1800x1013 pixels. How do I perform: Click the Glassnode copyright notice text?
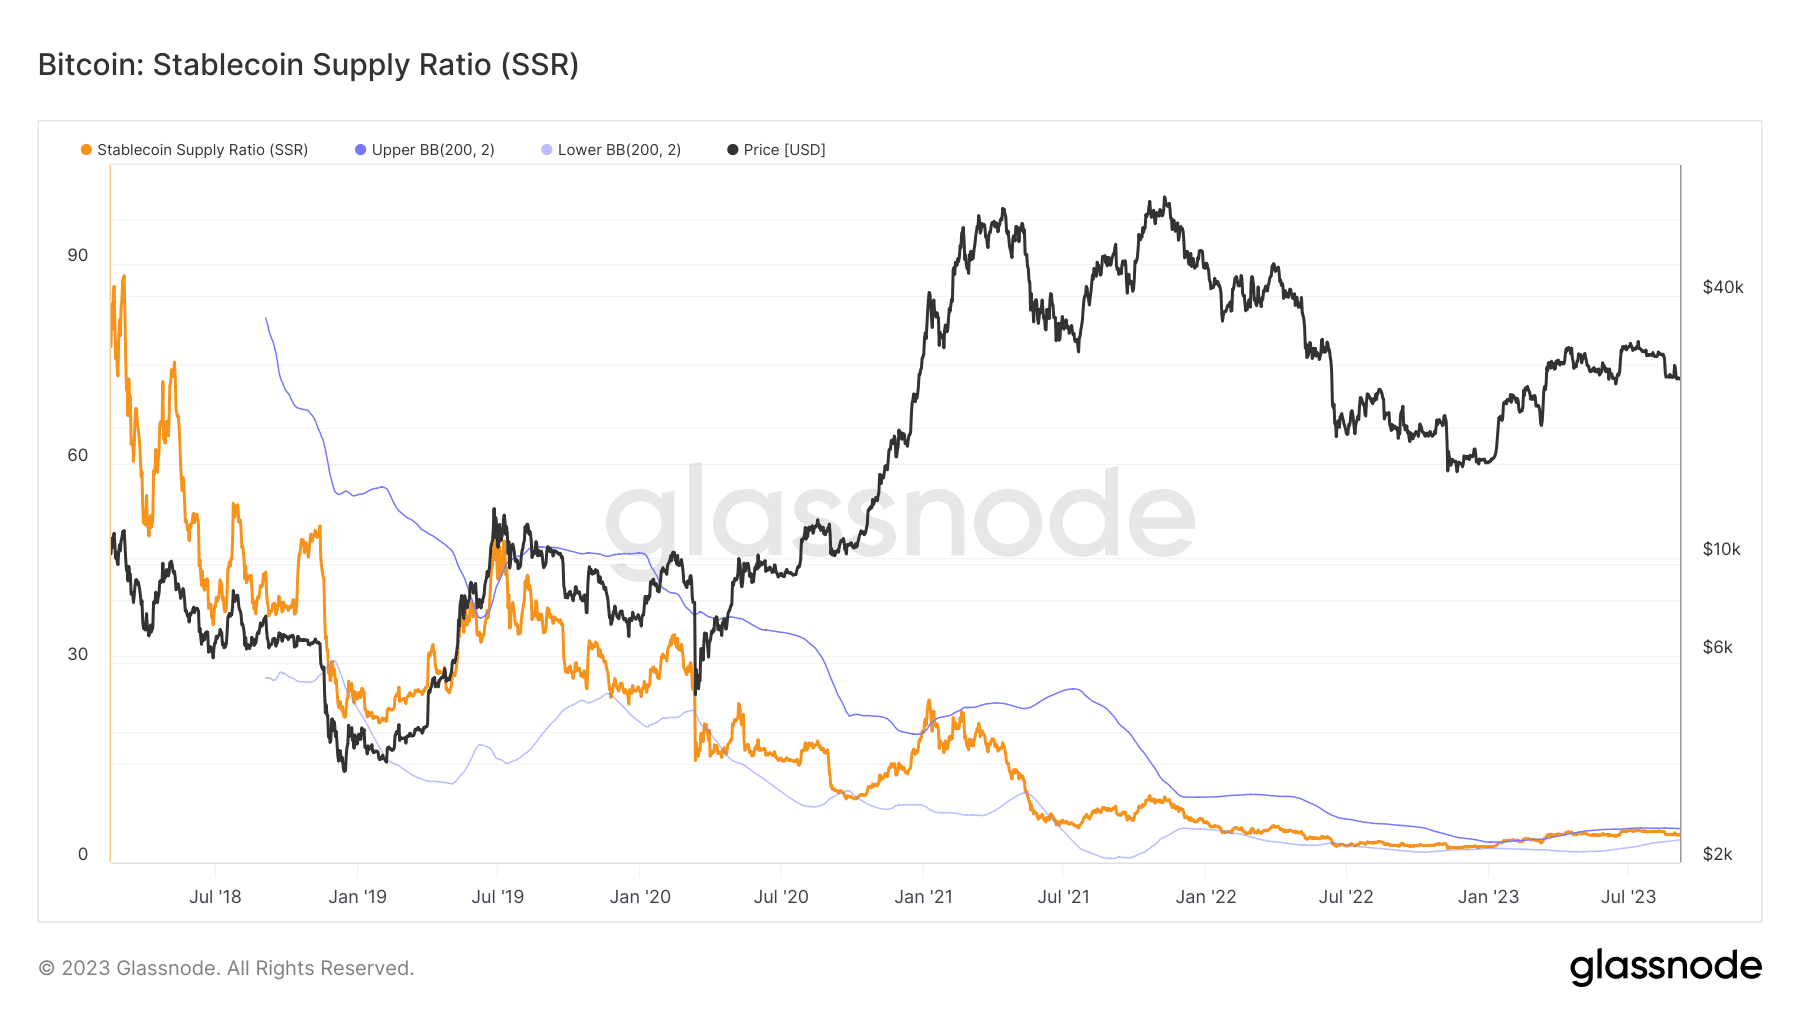(x=226, y=968)
